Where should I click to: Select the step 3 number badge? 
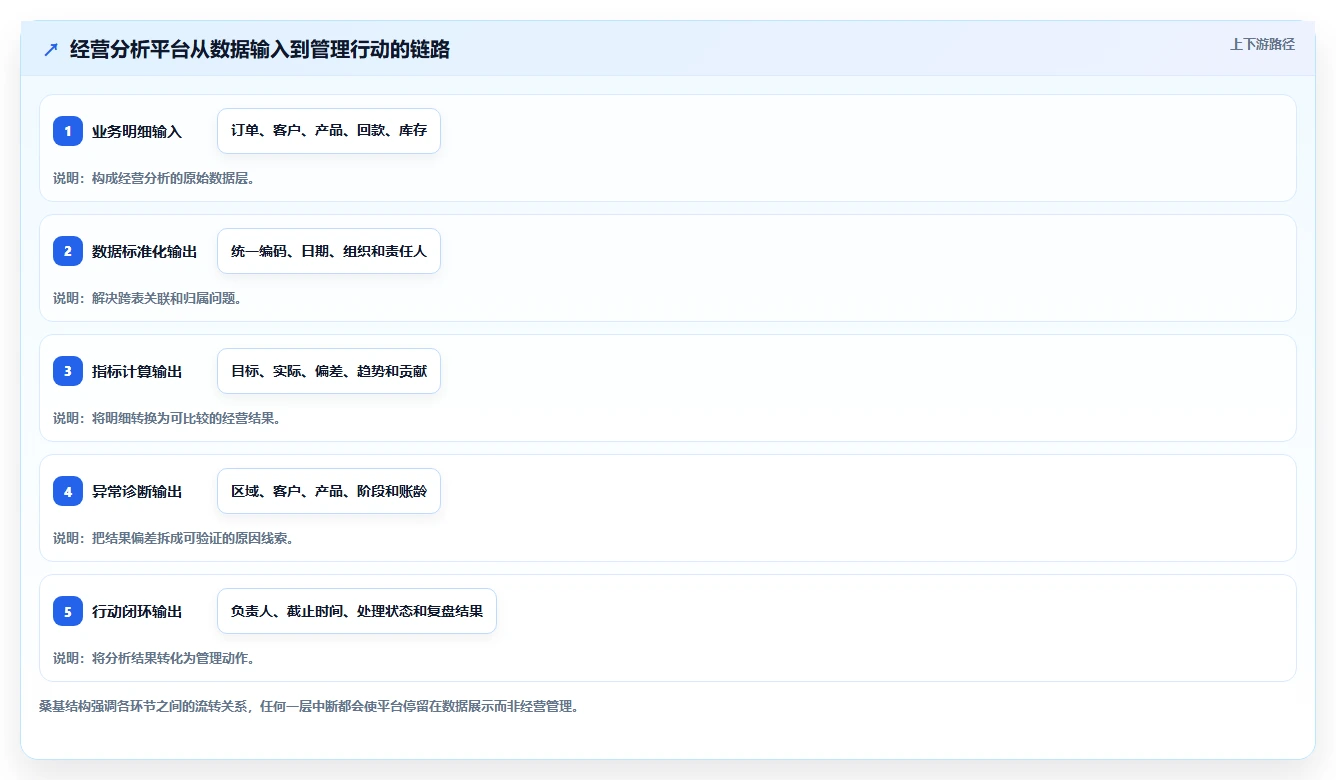click(68, 371)
